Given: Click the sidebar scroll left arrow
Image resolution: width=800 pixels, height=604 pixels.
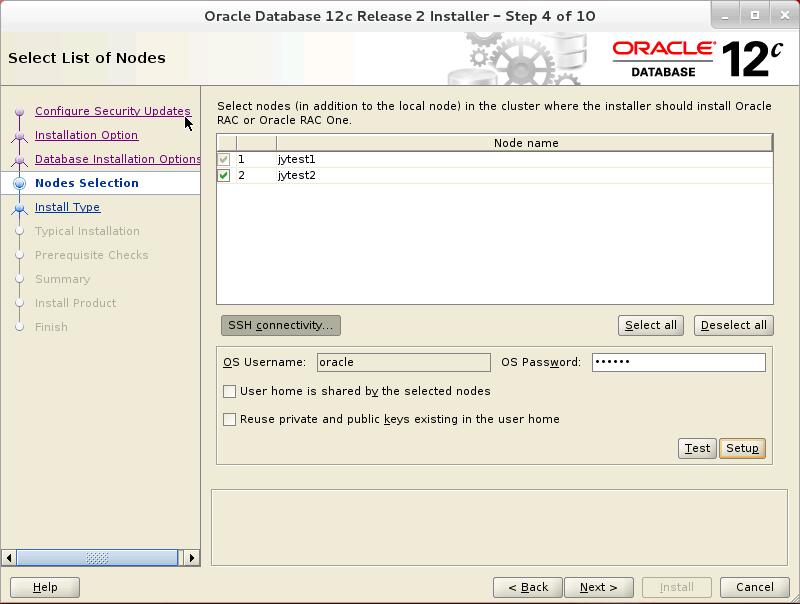Looking at the screenshot, I should pos(9,558).
